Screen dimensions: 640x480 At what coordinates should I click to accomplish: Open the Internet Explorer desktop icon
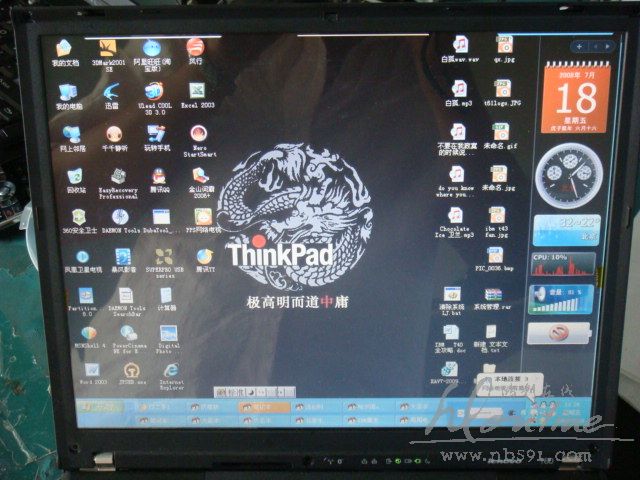click(171, 369)
